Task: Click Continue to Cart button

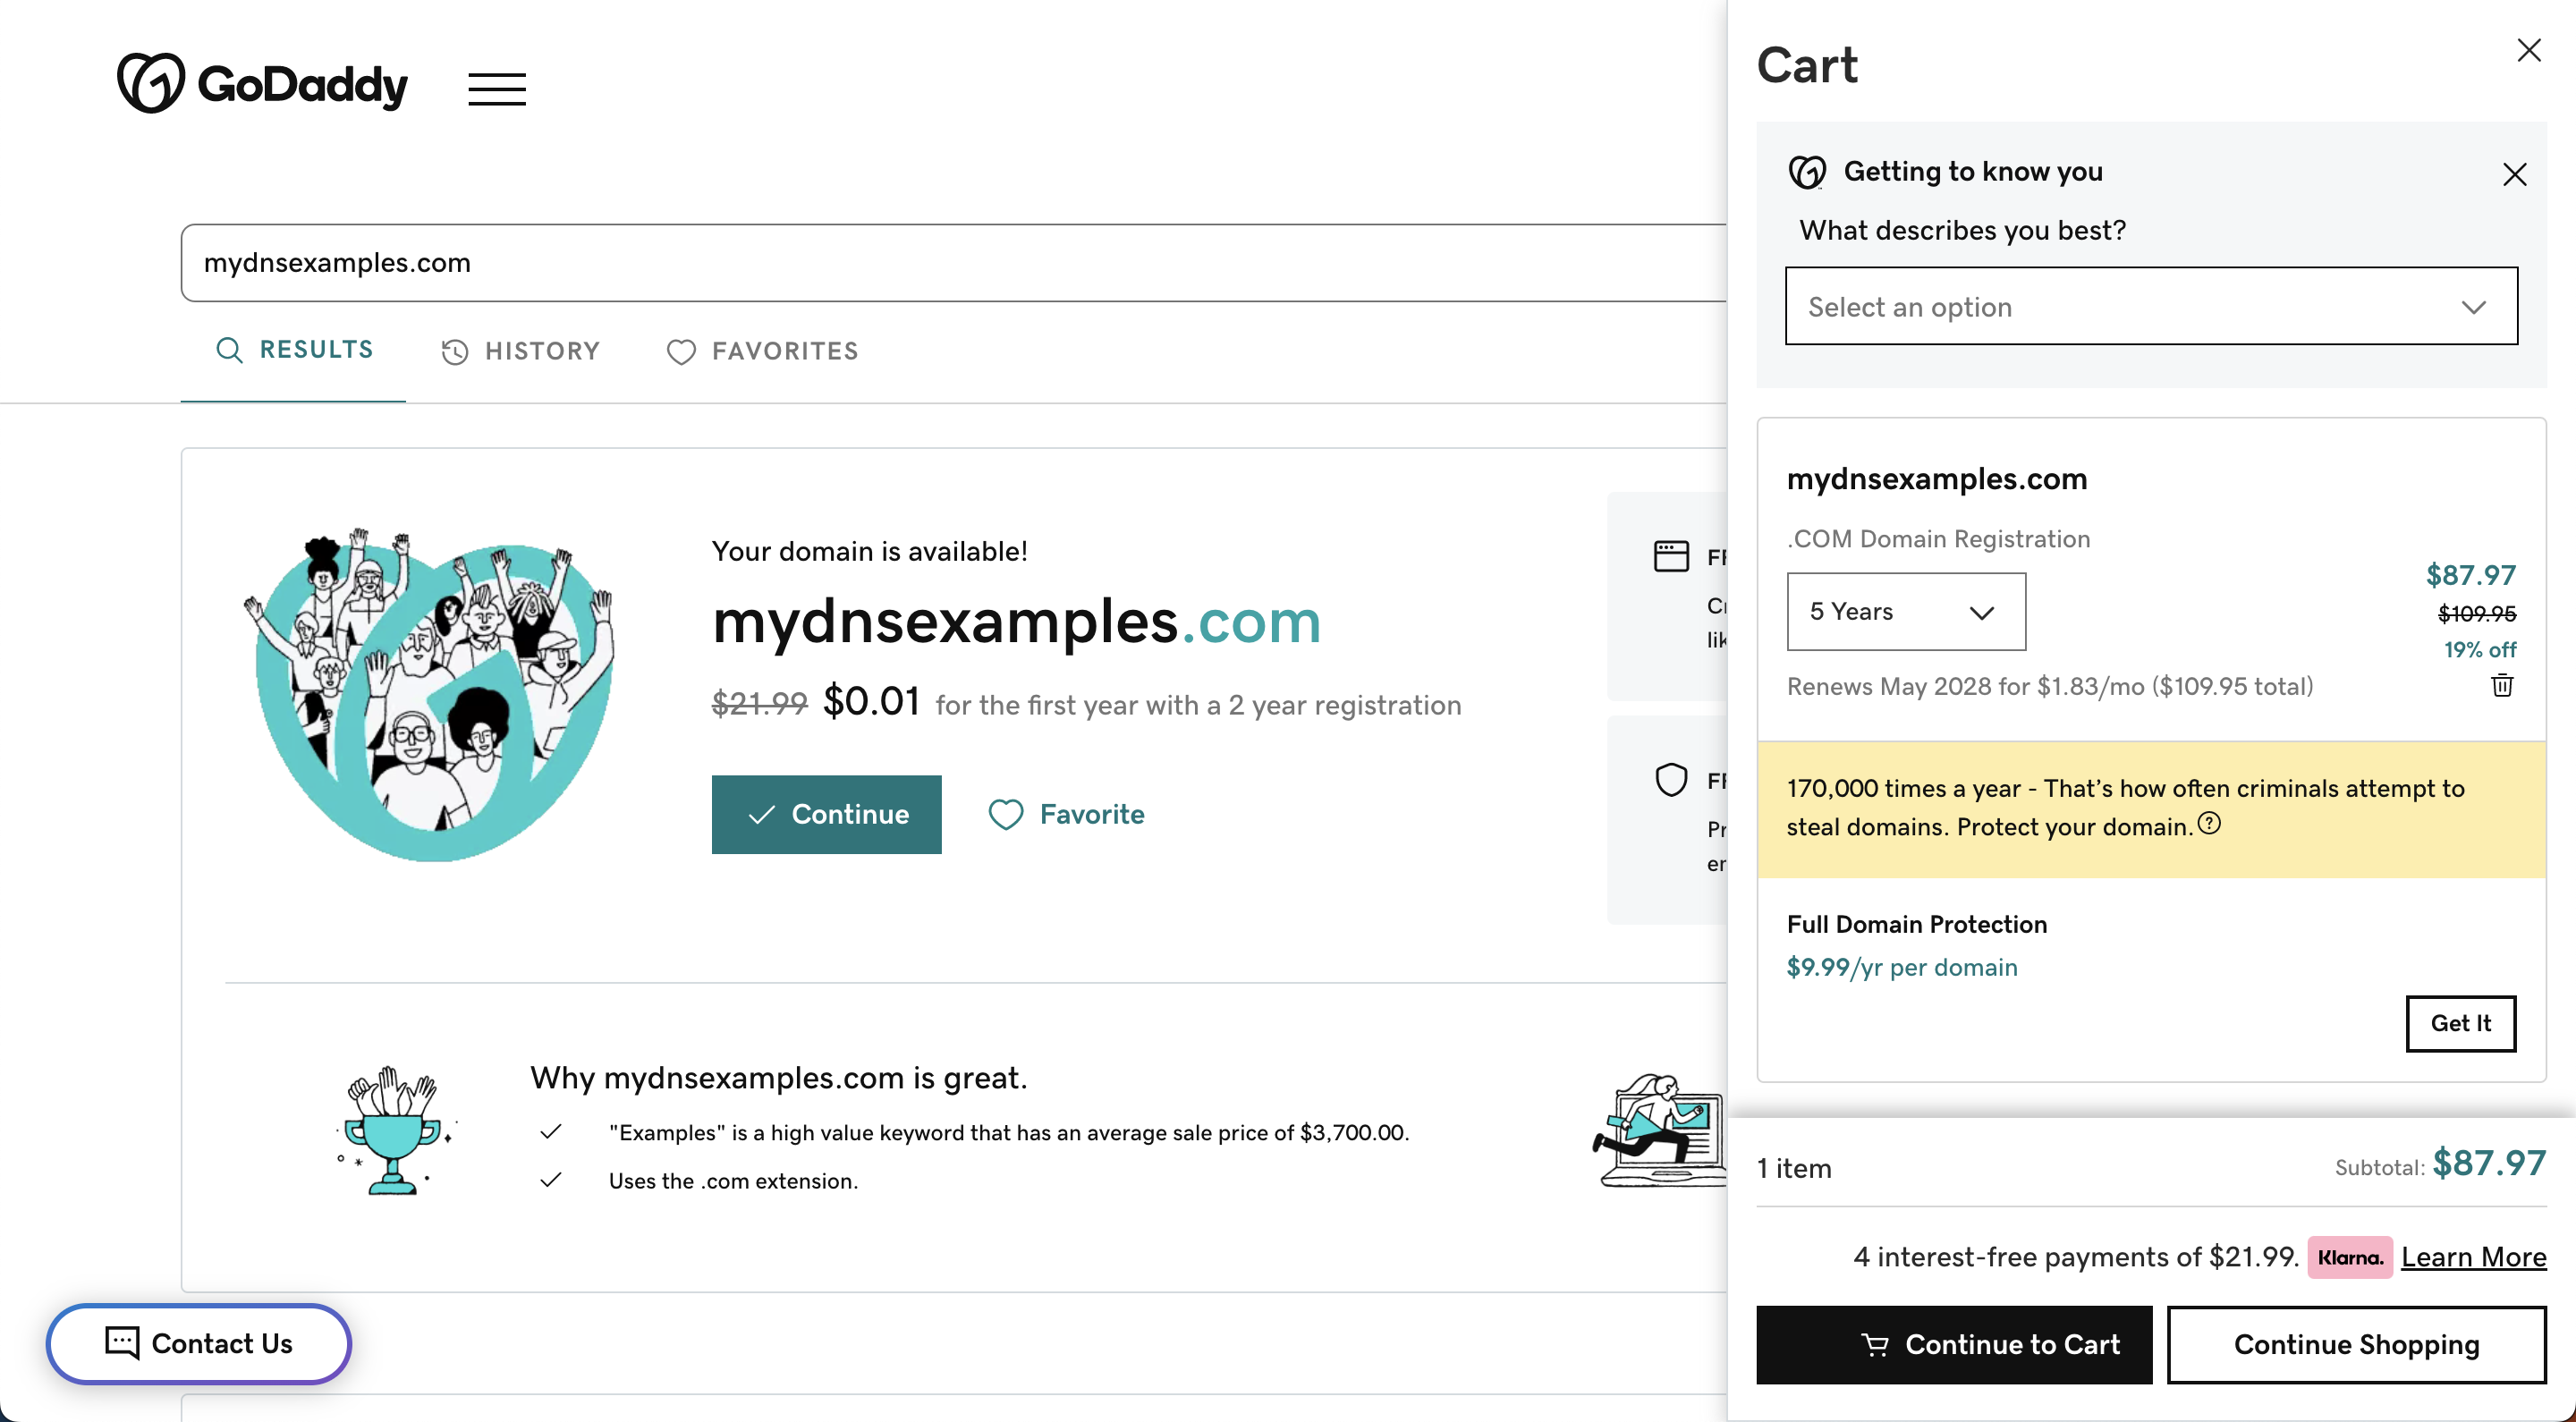Action: [x=1954, y=1345]
